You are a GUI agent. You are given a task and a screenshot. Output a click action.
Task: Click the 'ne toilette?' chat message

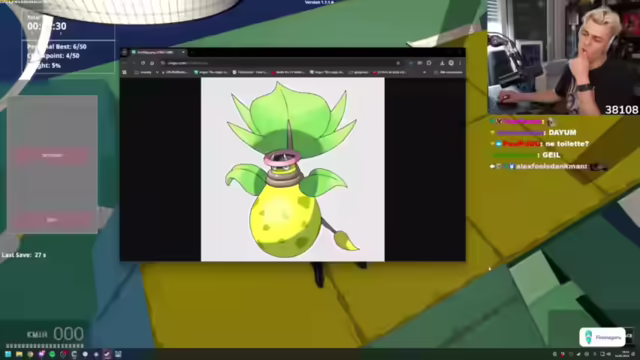567,144
